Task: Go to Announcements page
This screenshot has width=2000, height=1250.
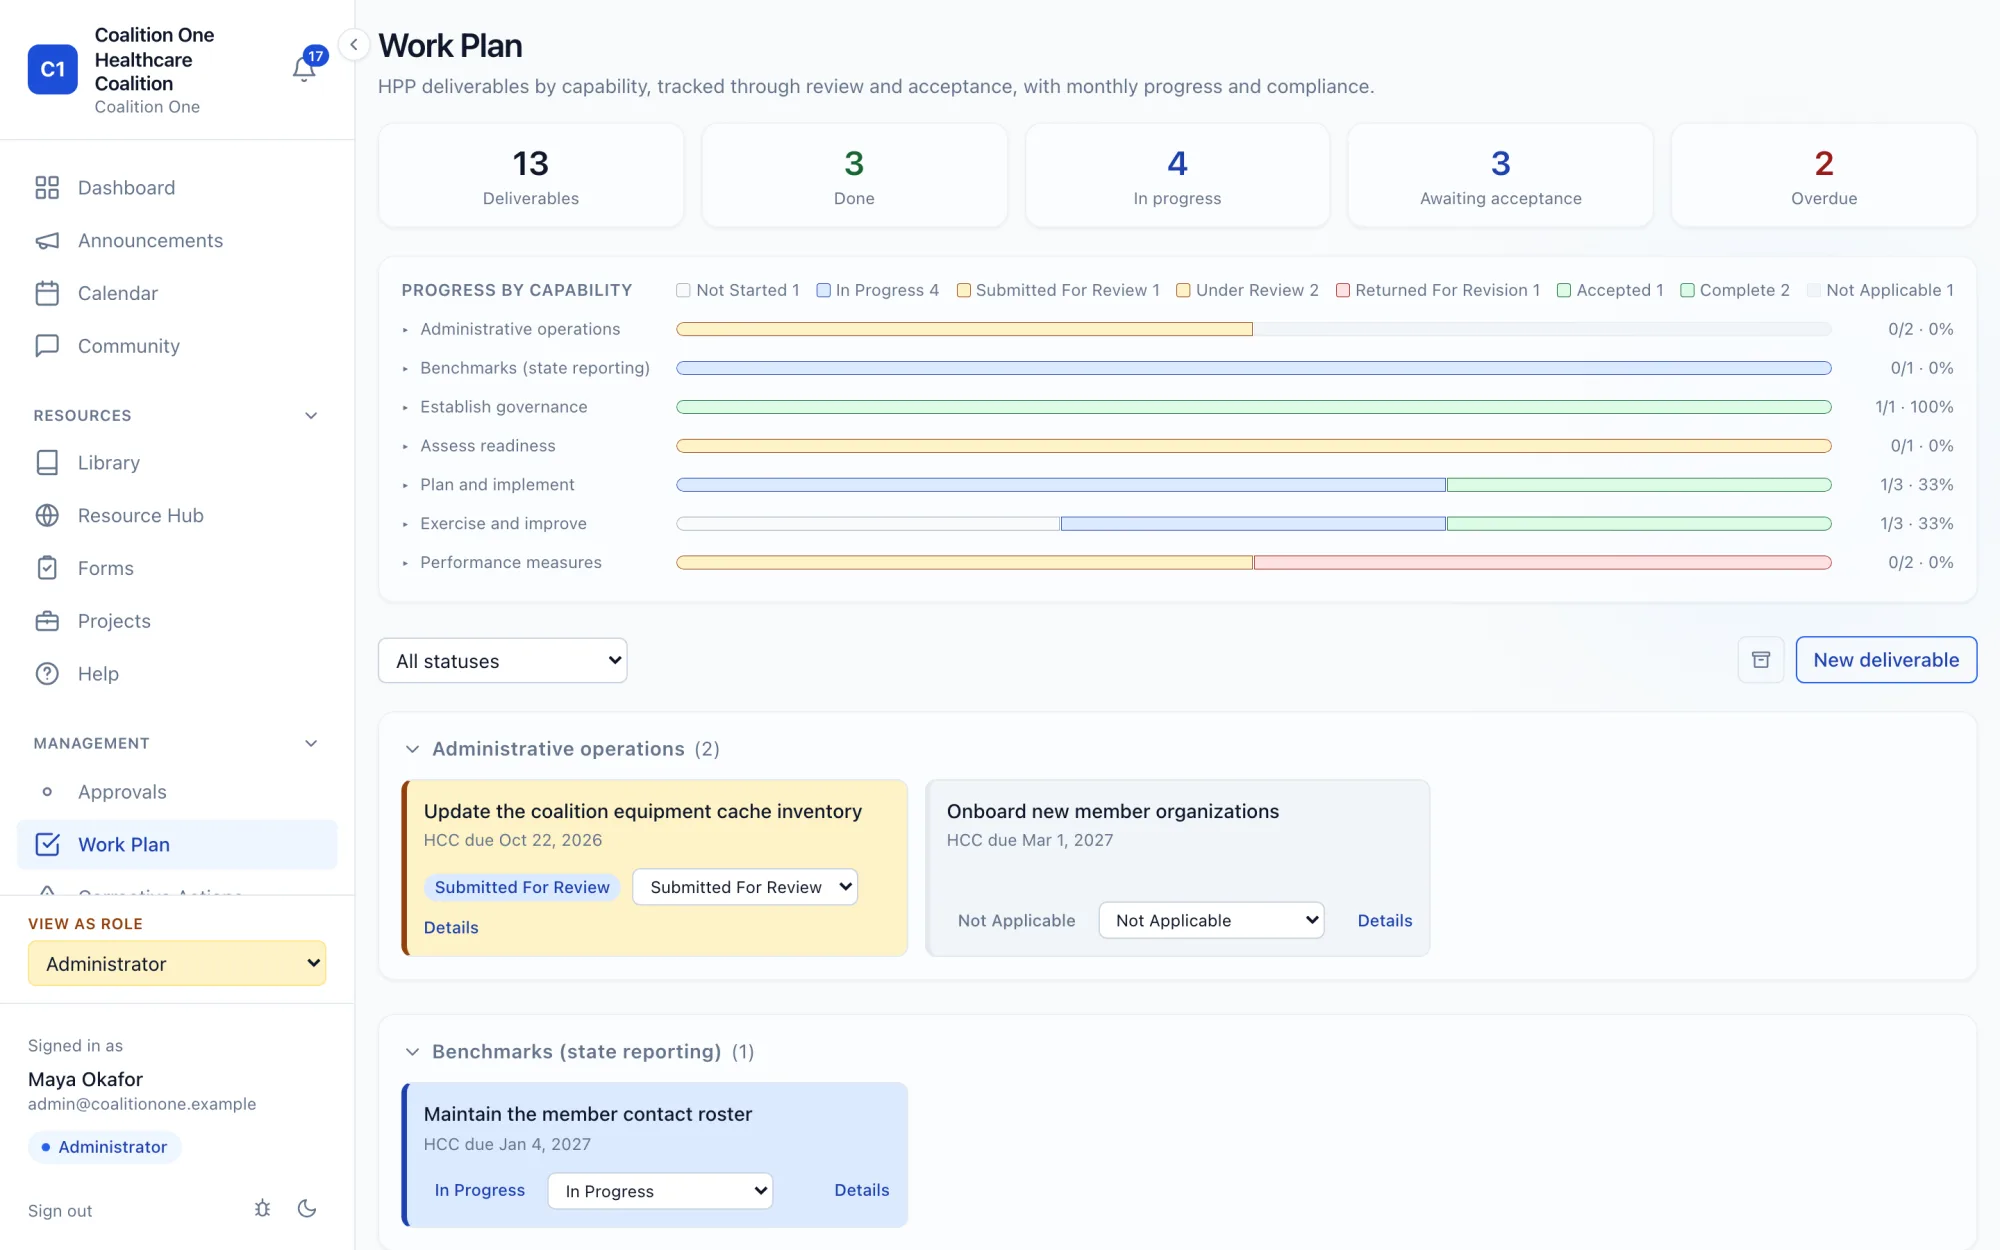Action: coord(177,241)
